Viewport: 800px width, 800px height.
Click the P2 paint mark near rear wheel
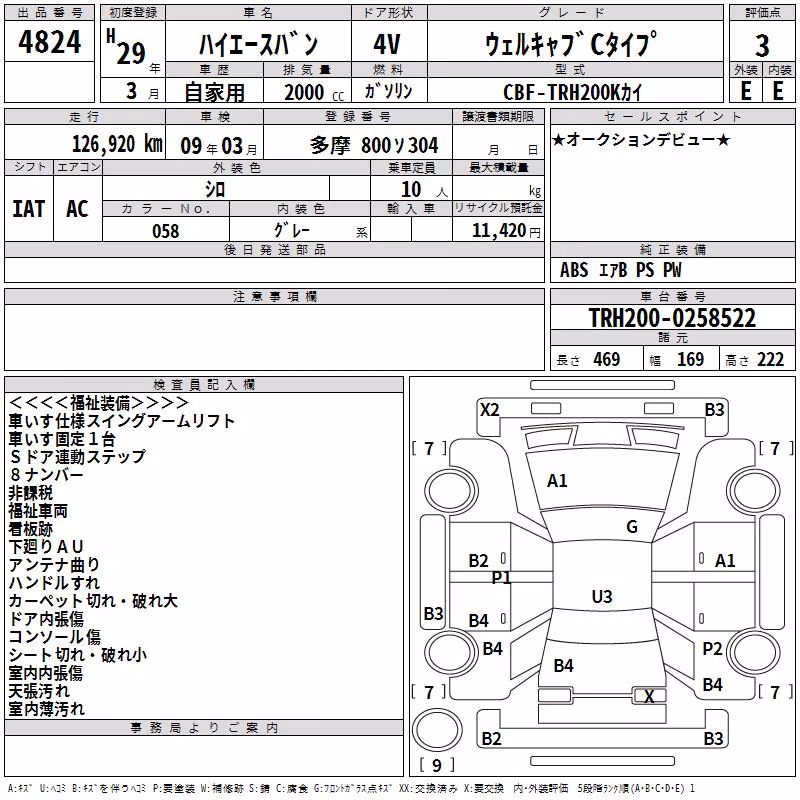click(712, 649)
